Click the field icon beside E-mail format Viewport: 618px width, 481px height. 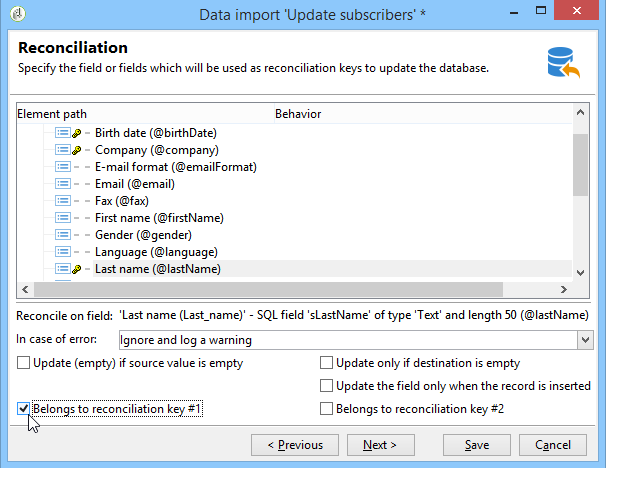62,167
